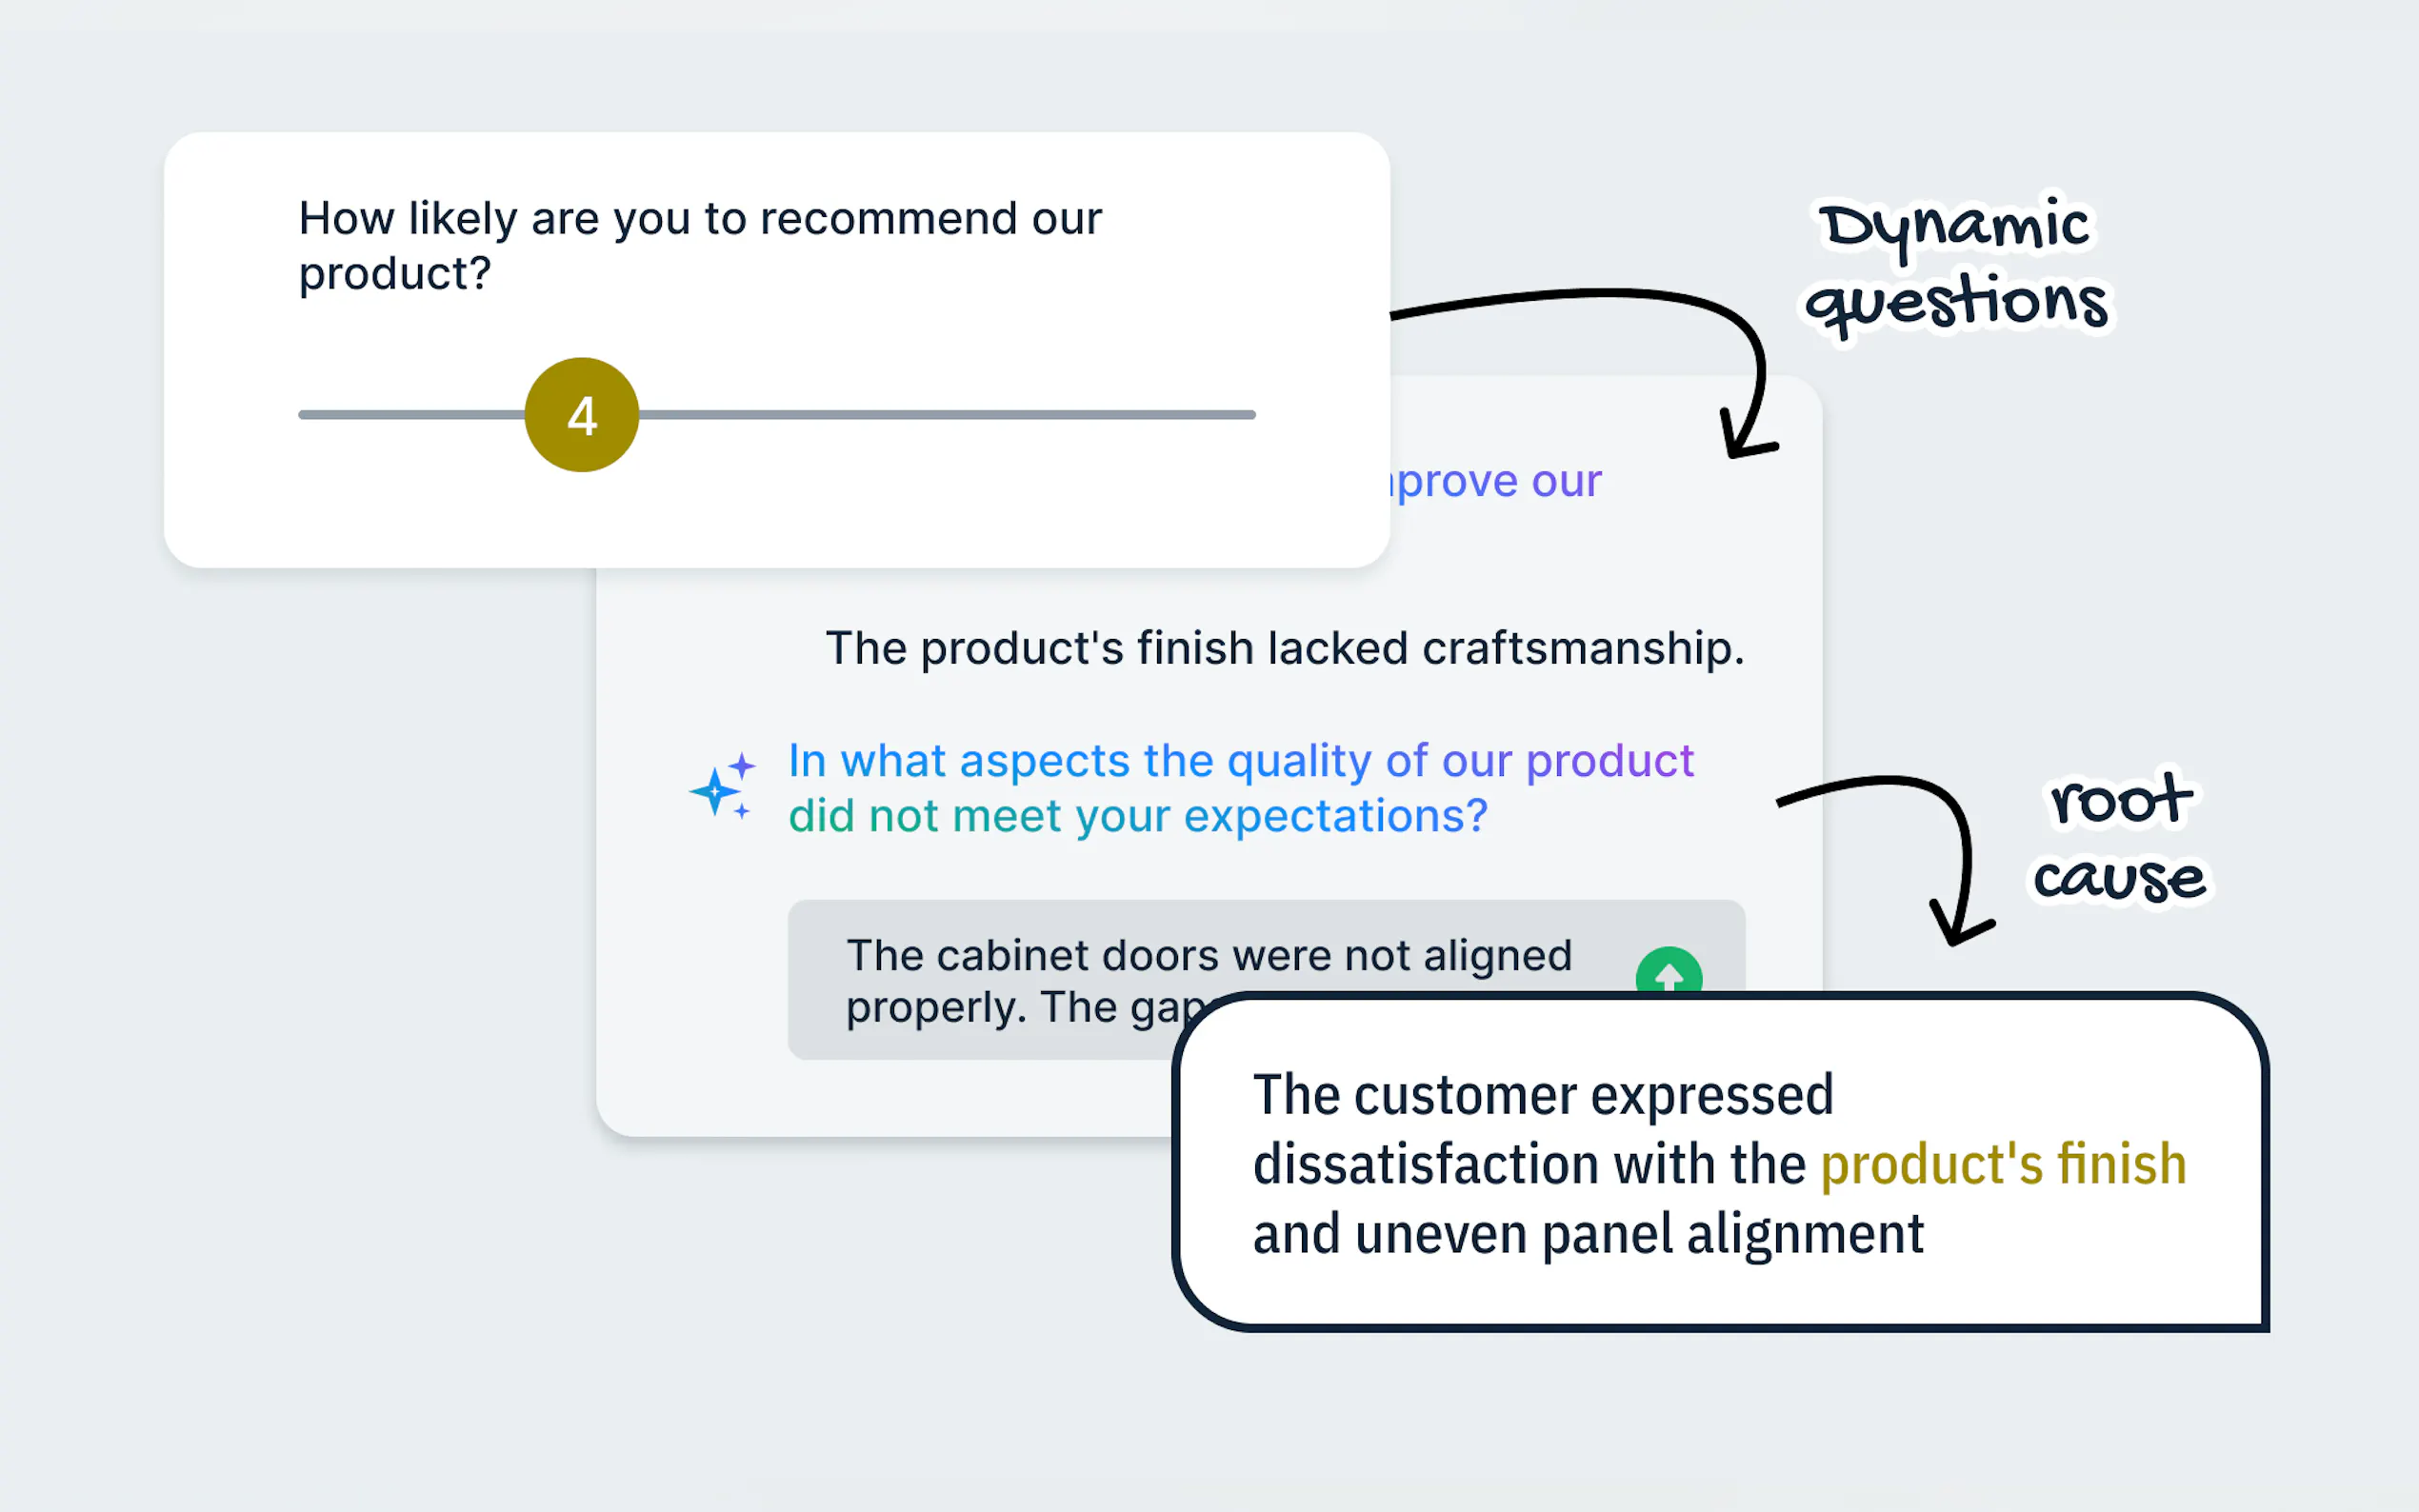The height and width of the screenshot is (1512, 2419).
Task: Click "The customer expressed" summary line
Action: pos(1543,1095)
